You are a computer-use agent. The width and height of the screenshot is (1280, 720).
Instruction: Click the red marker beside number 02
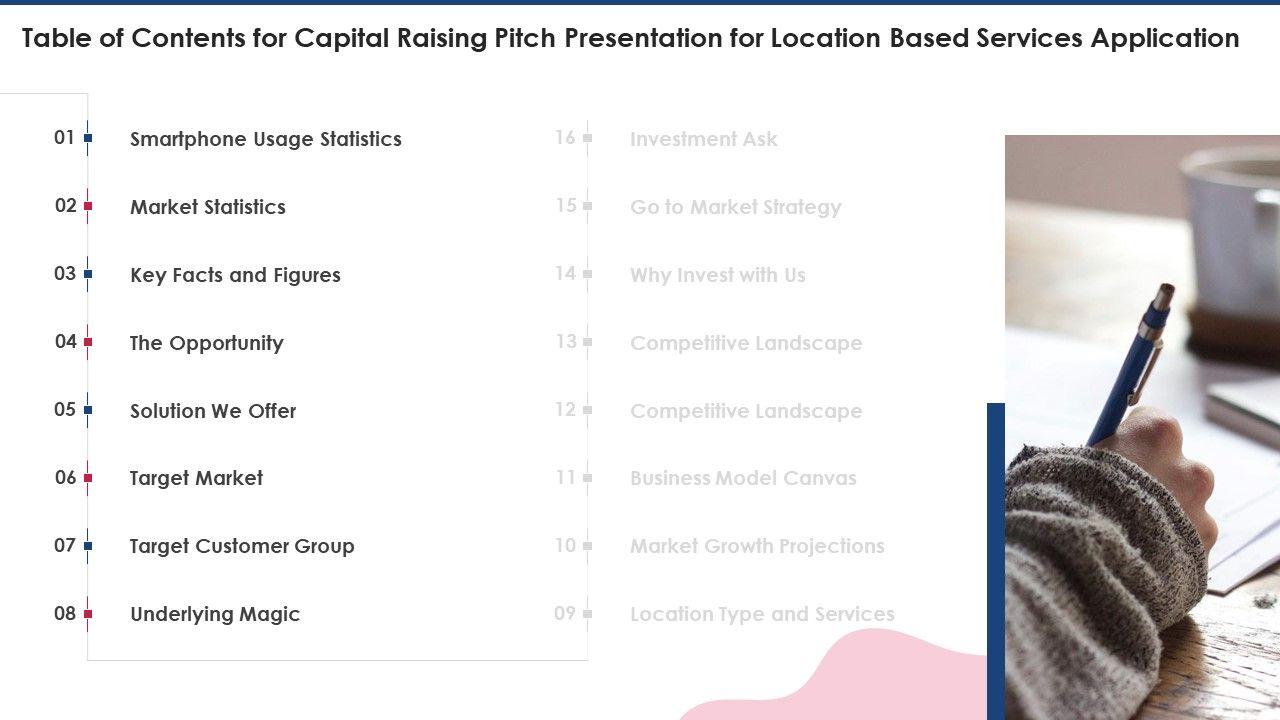pos(88,206)
